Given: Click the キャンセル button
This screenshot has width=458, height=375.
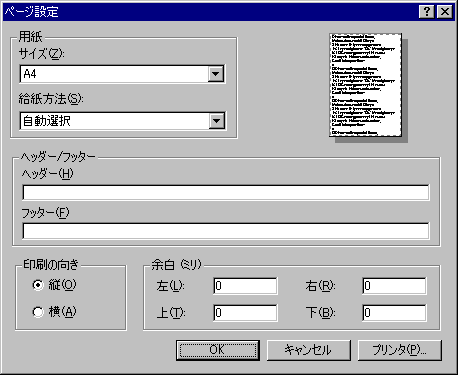Looking at the screenshot, I should [309, 350].
